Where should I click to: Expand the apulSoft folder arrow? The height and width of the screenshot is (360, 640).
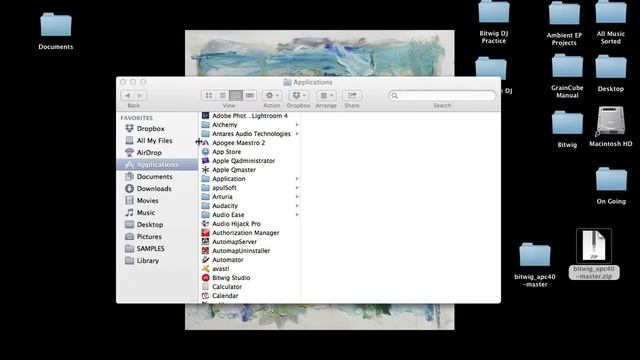297,188
